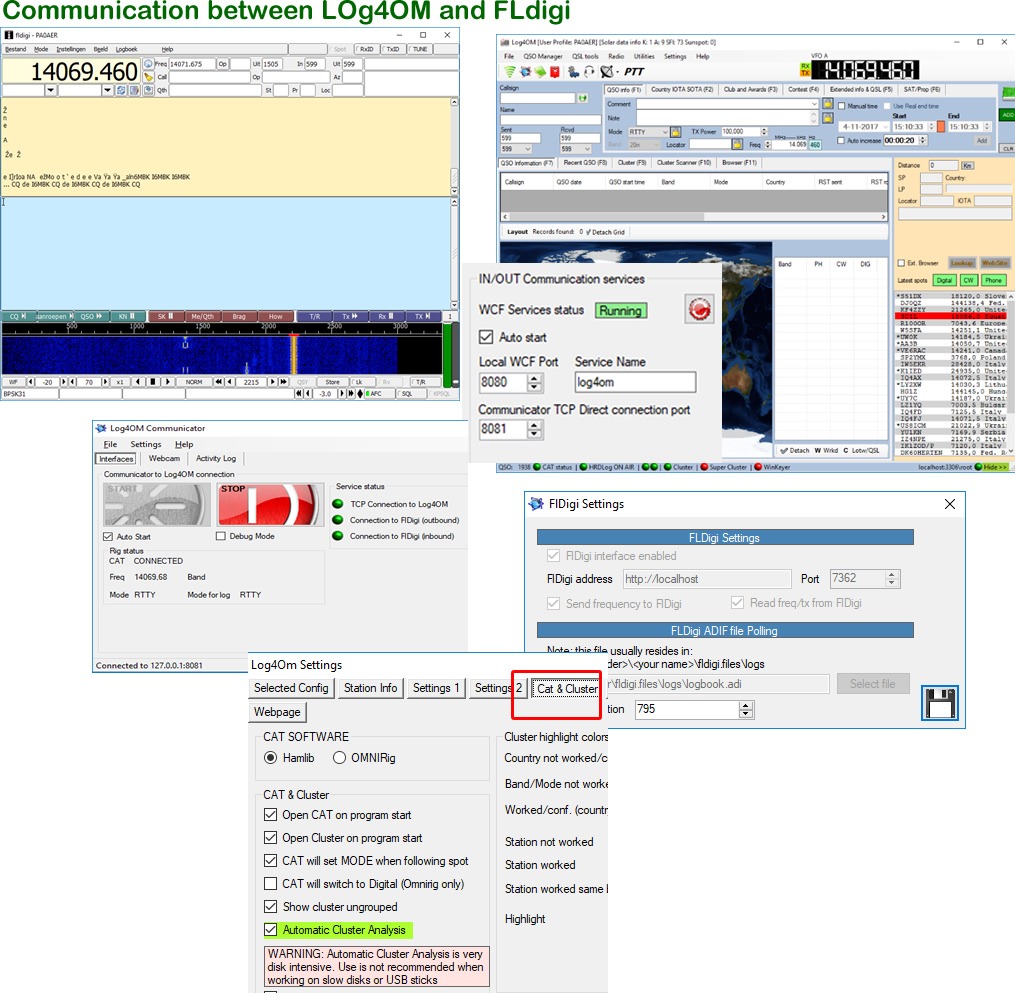Adjust the 795 polling value spinner

(x=746, y=709)
